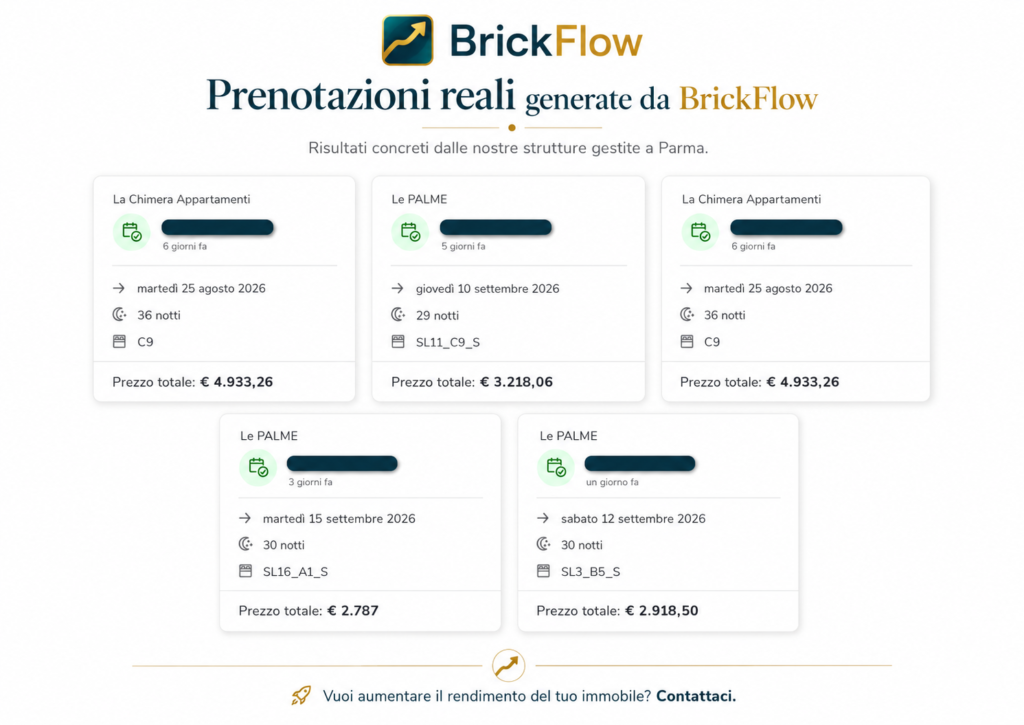The image size is (1024, 725).
Task: Click the calendar check icon on the SL16_A1_S card
Action: [258, 468]
